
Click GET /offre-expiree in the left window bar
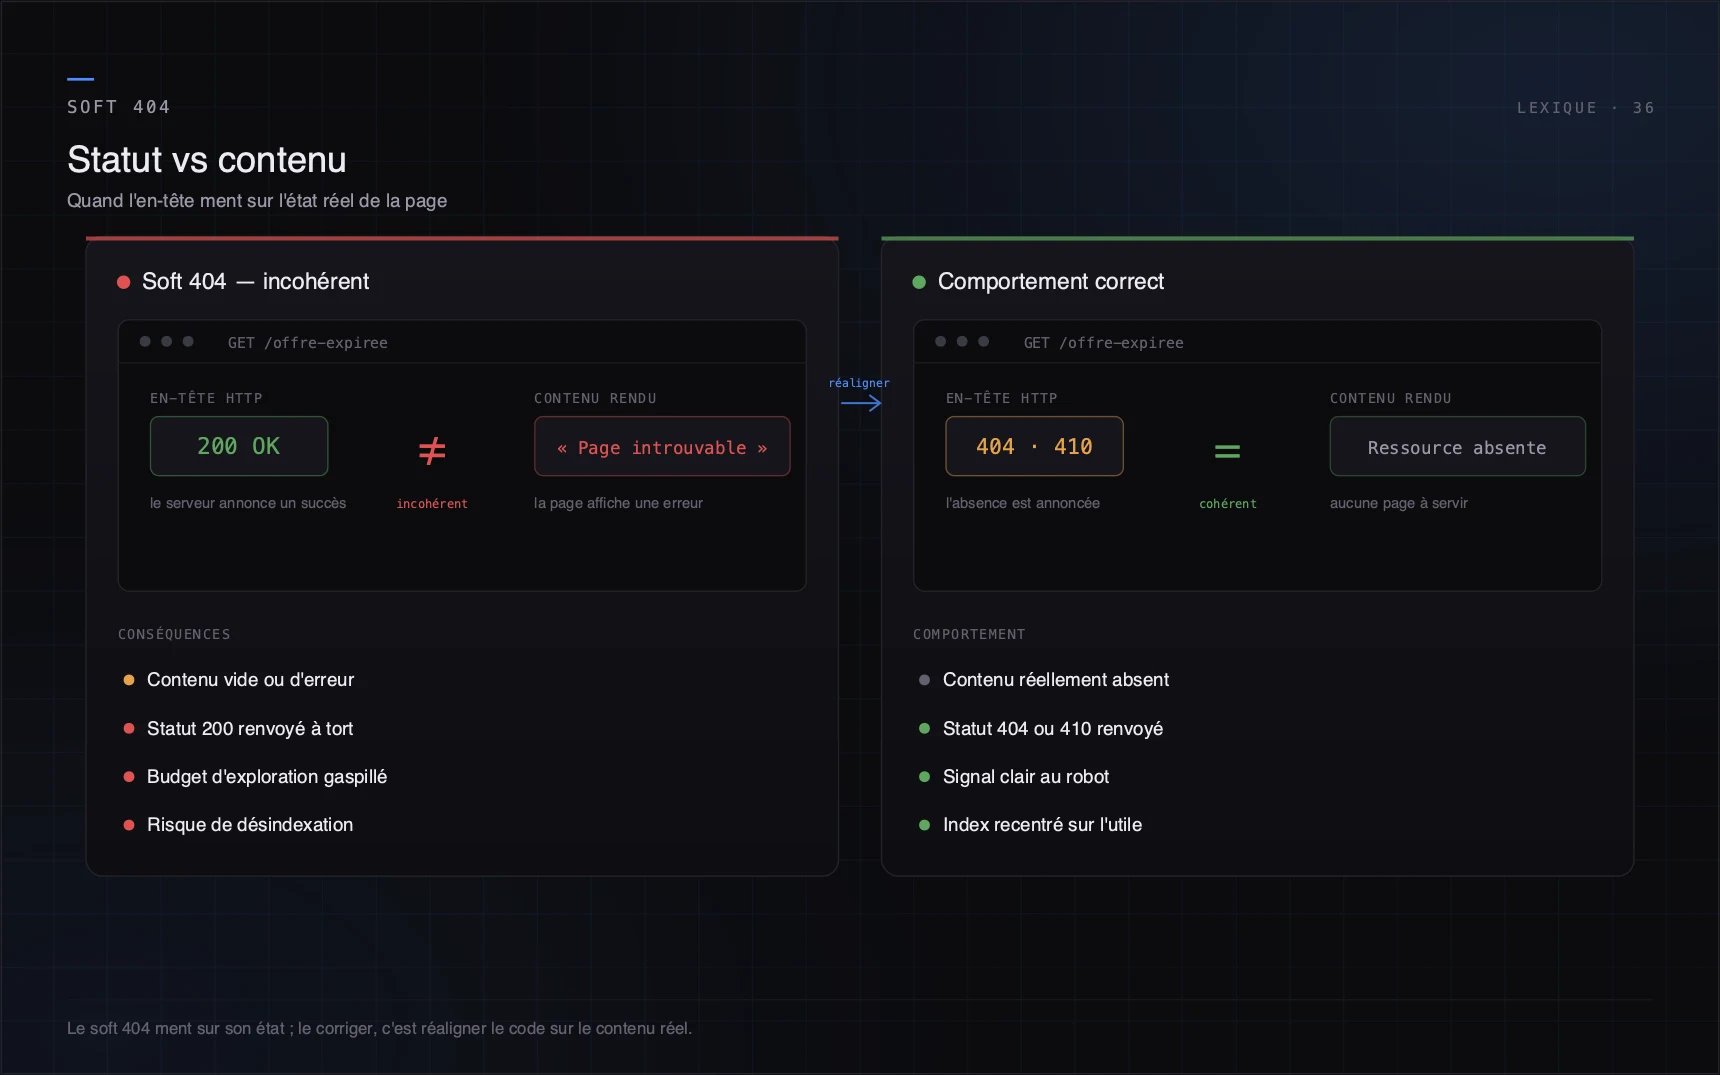(x=308, y=343)
